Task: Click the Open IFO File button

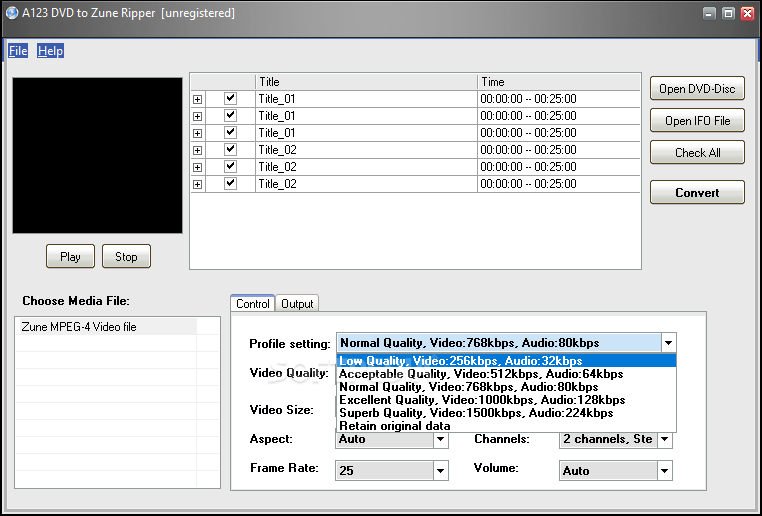Action: click(x=697, y=120)
